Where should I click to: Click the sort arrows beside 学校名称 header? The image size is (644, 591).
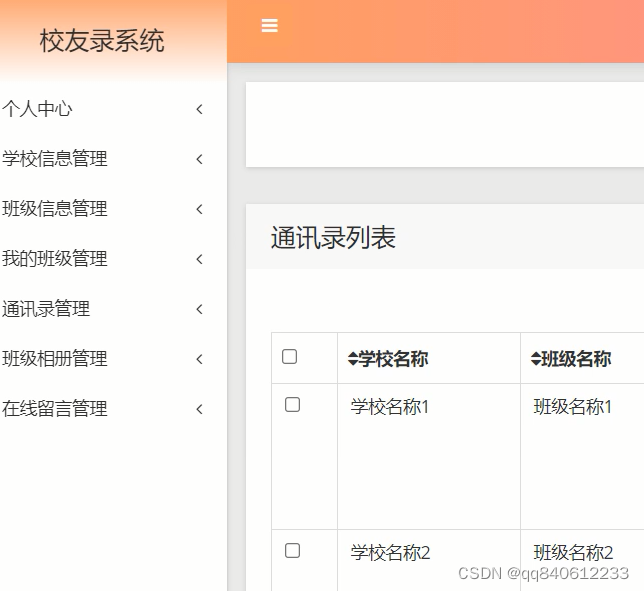point(352,359)
